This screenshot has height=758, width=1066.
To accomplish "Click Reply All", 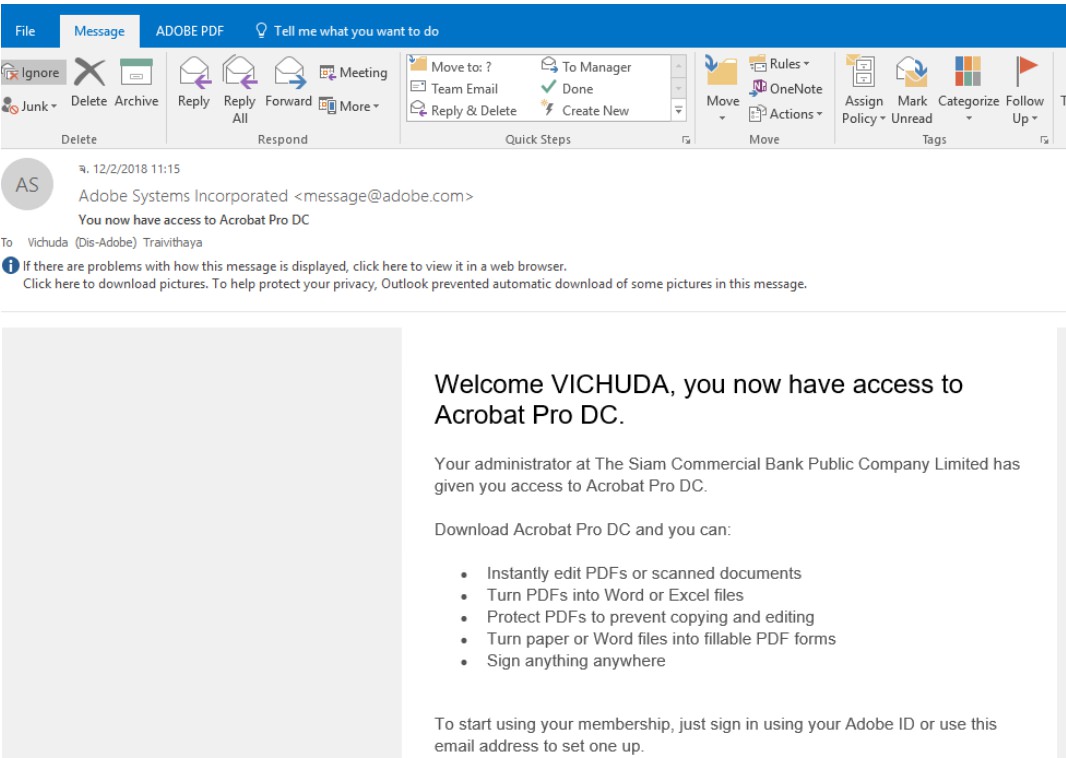I will point(239,90).
